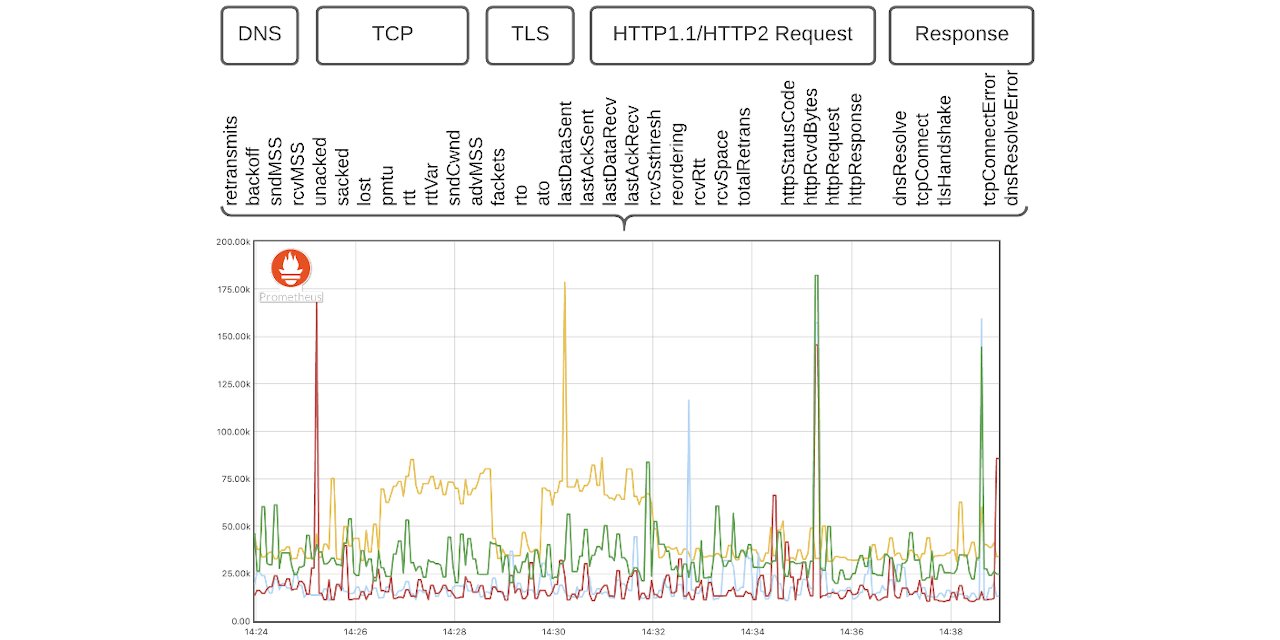Screen dimensions: 1280x640
Task: Click the dnsResolve metric label
Action: point(900,159)
